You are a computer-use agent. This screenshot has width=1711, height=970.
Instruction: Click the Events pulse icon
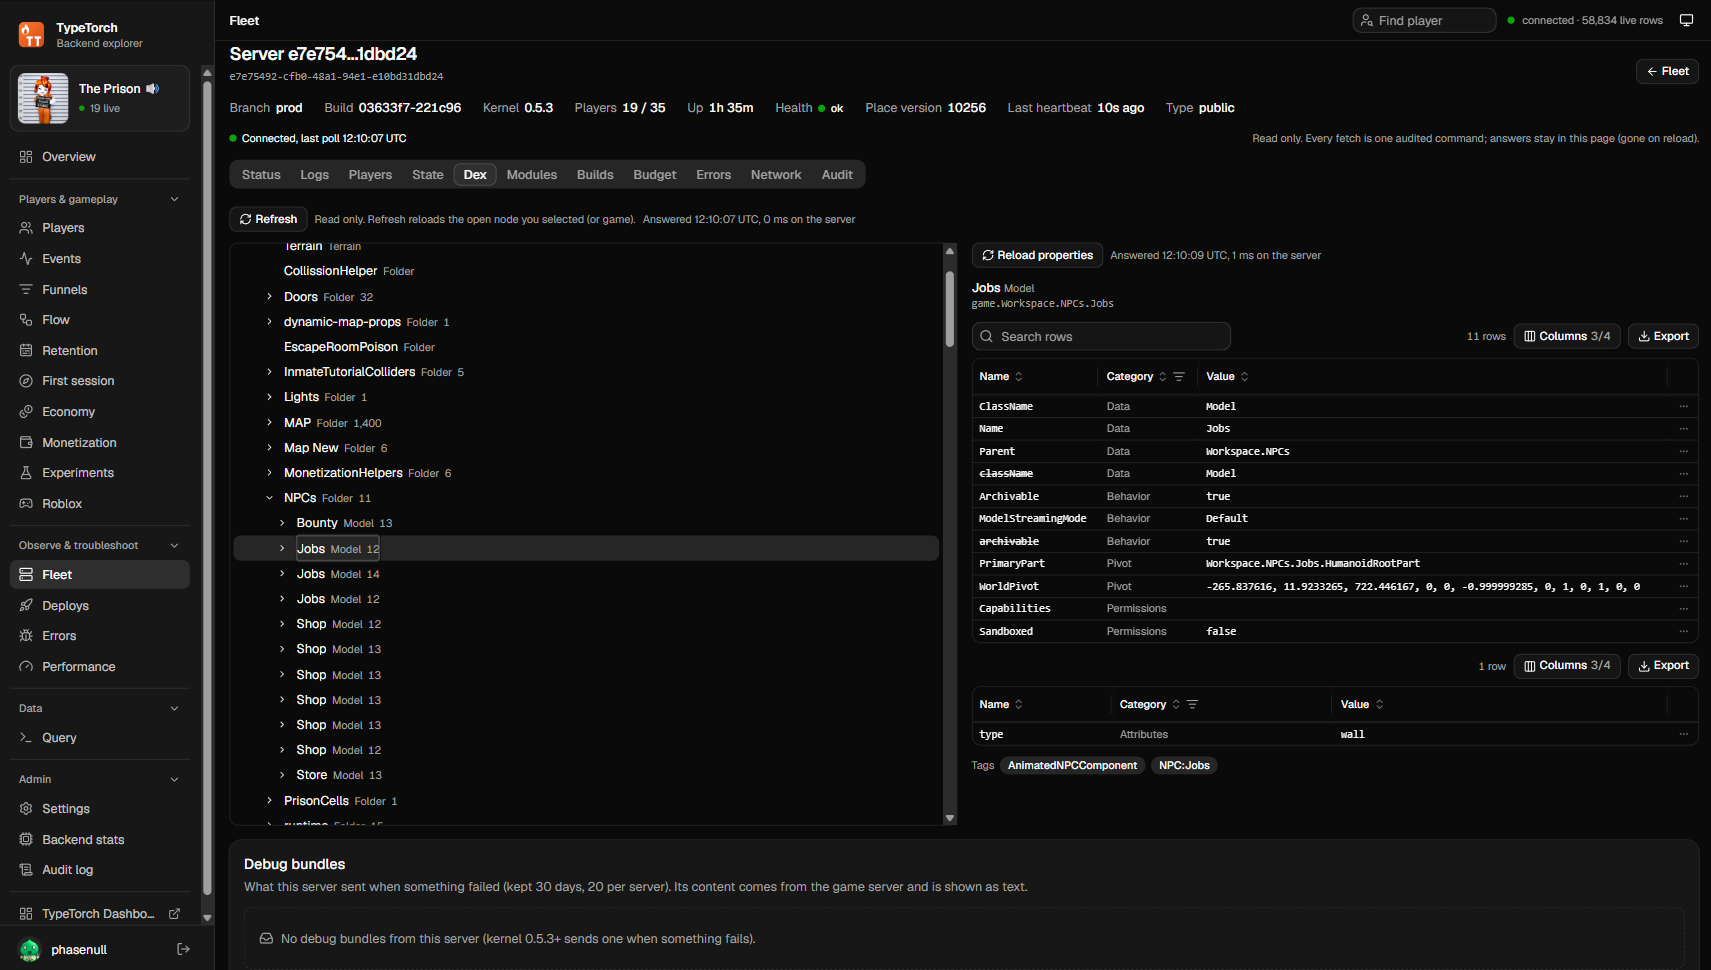(x=26, y=259)
